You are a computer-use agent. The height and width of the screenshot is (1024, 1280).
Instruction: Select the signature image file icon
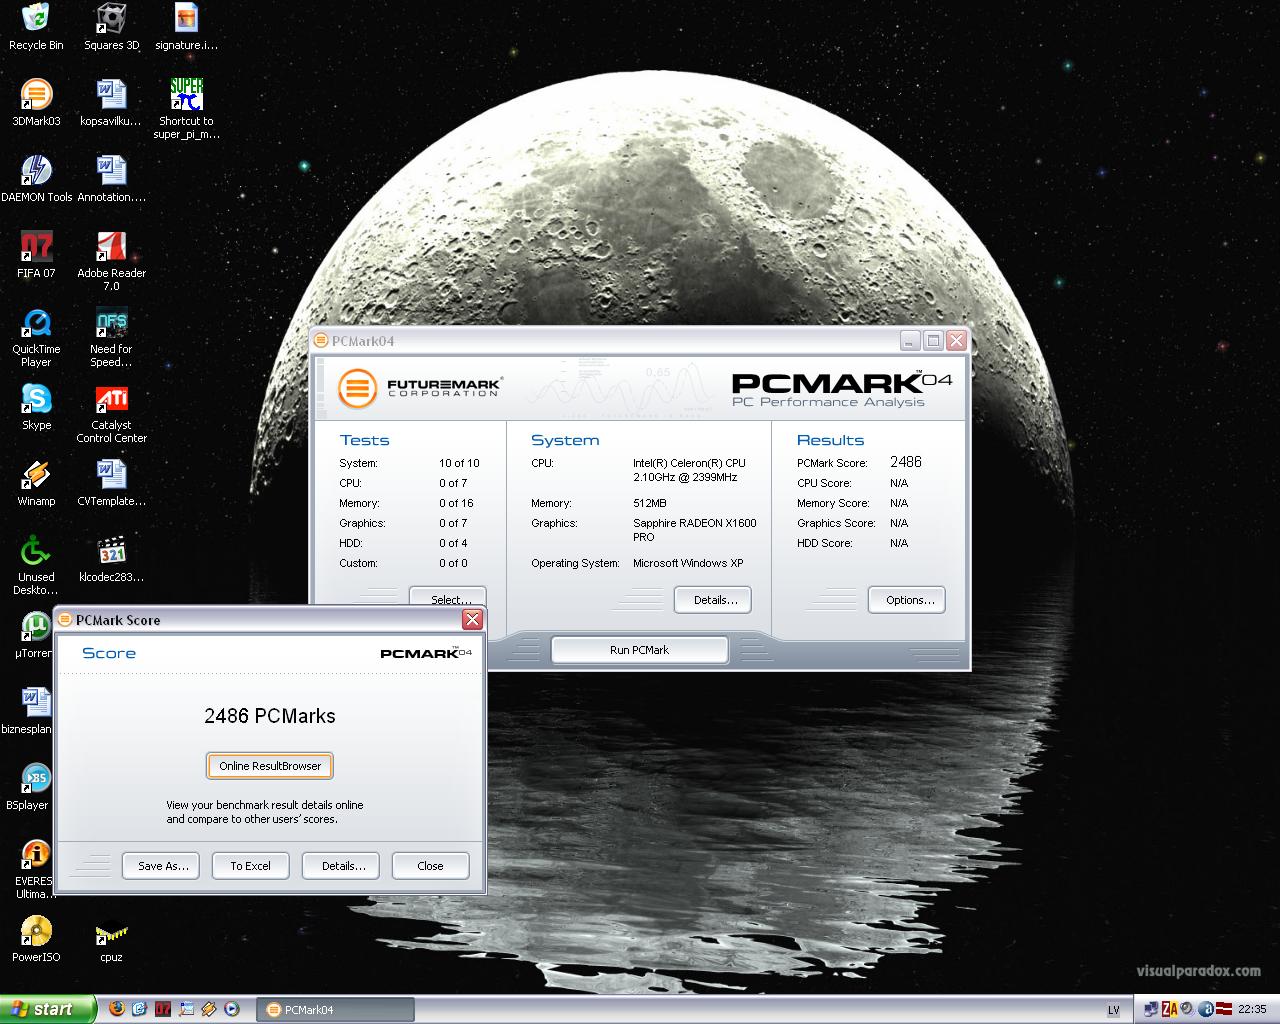(186, 27)
